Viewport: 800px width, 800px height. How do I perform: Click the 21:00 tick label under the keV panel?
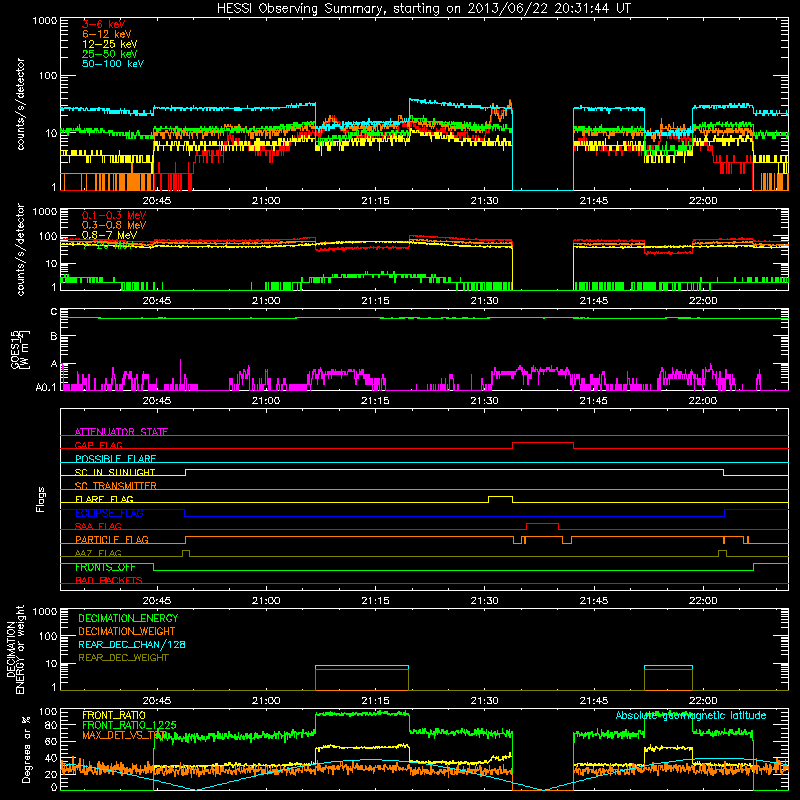click(x=266, y=201)
